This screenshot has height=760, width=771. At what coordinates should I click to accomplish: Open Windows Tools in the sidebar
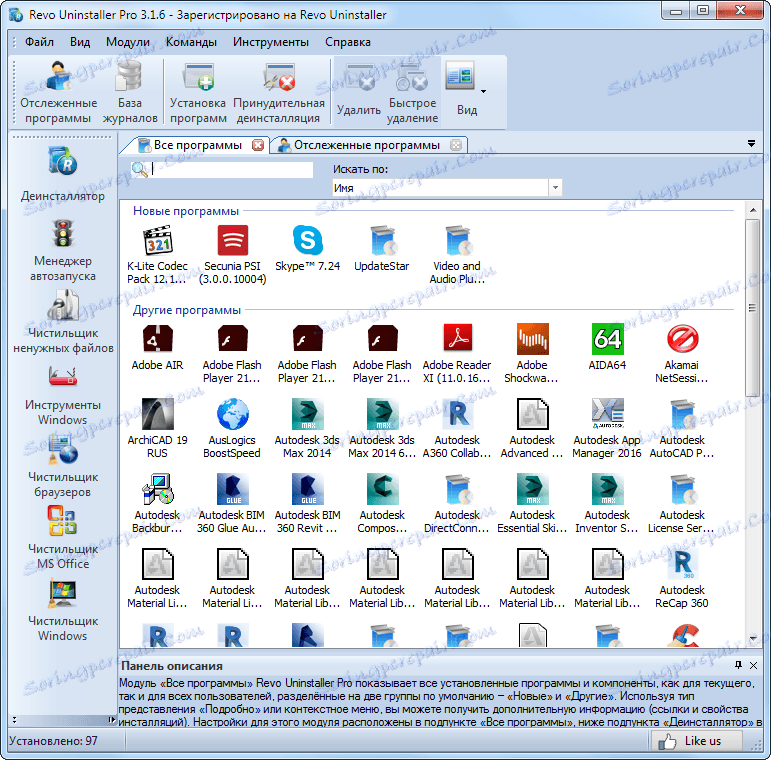pyautogui.click(x=63, y=395)
